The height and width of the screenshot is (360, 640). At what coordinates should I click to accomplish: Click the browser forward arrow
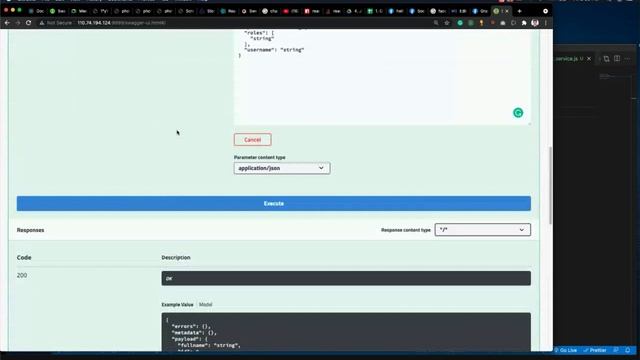point(18,23)
